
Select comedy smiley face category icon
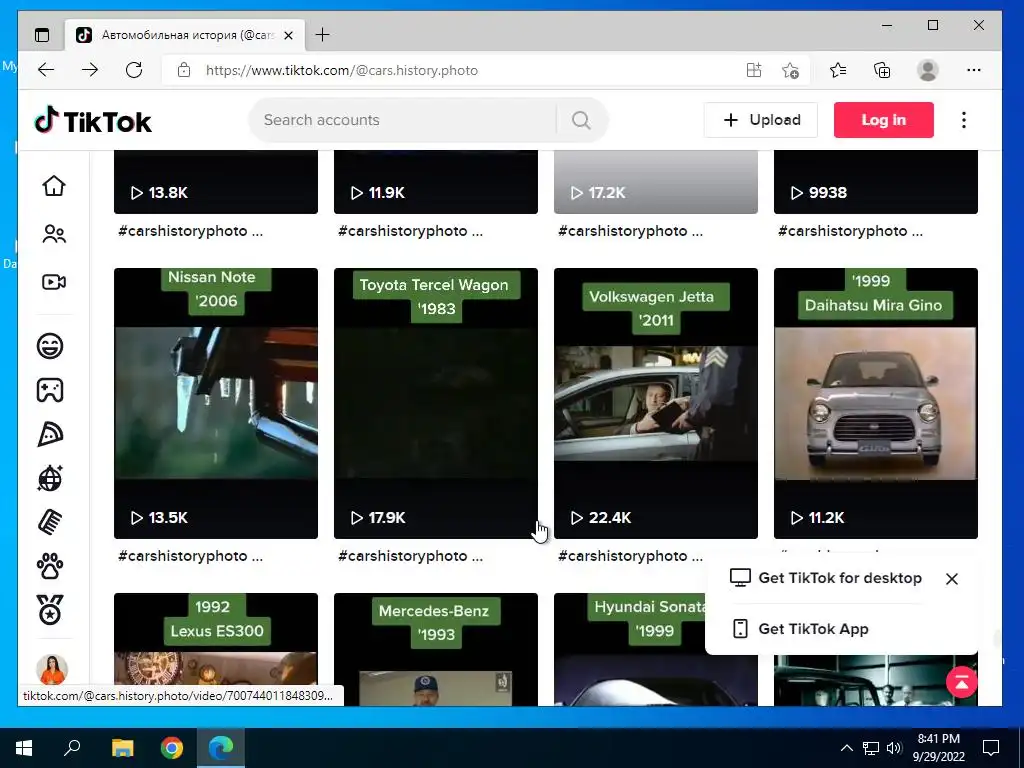tap(50, 345)
